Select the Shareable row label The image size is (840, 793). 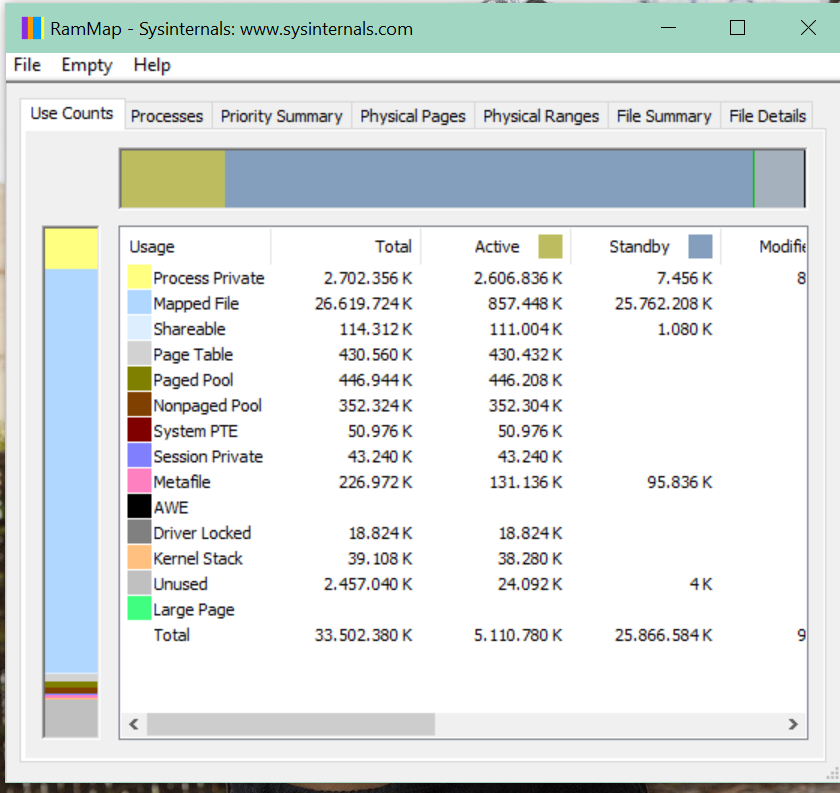(x=189, y=329)
